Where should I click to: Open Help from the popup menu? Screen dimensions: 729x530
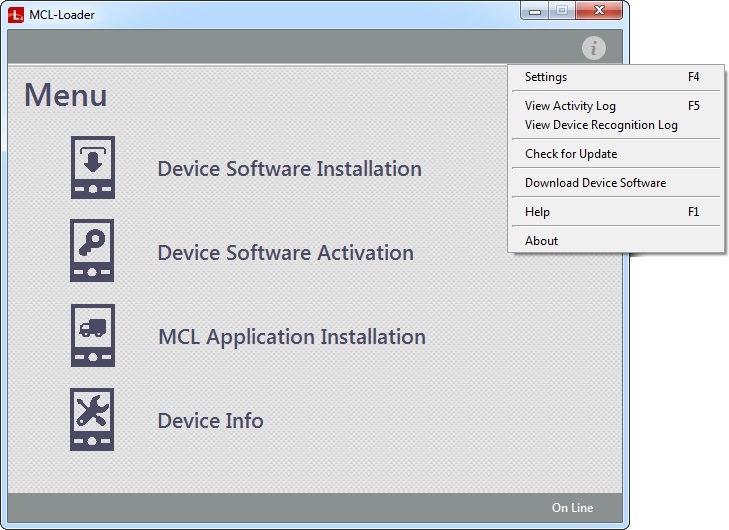(537, 212)
